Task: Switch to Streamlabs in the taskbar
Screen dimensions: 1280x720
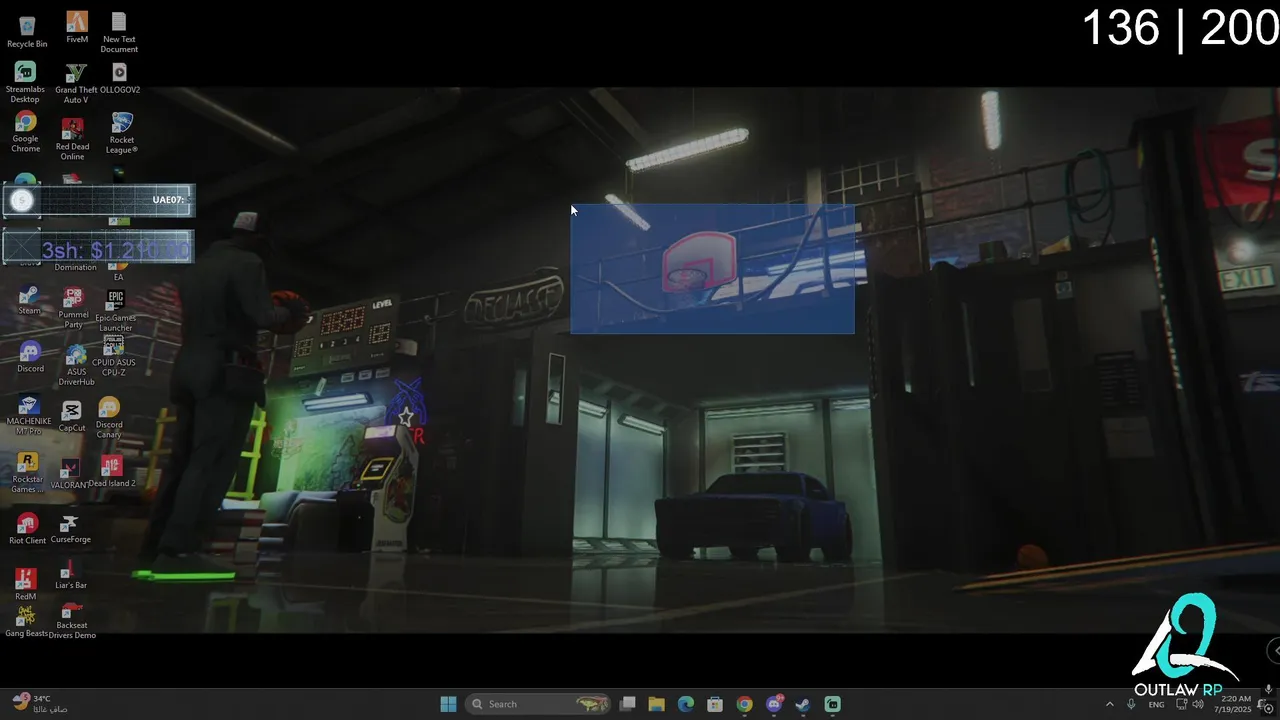Action: coord(832,704)
